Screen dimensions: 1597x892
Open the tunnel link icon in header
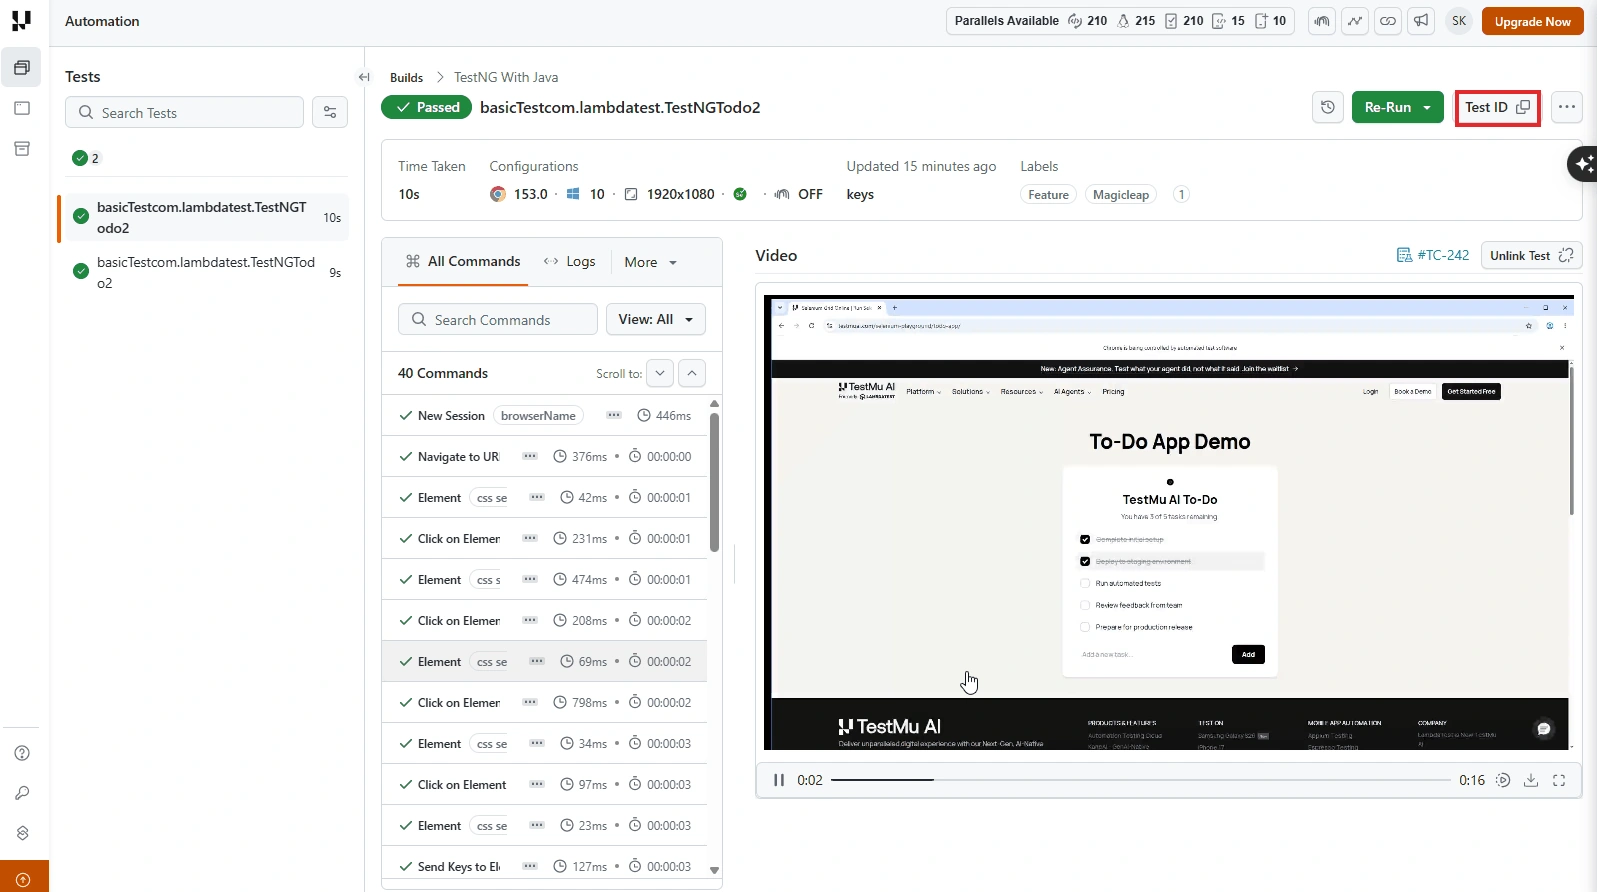1388,21
